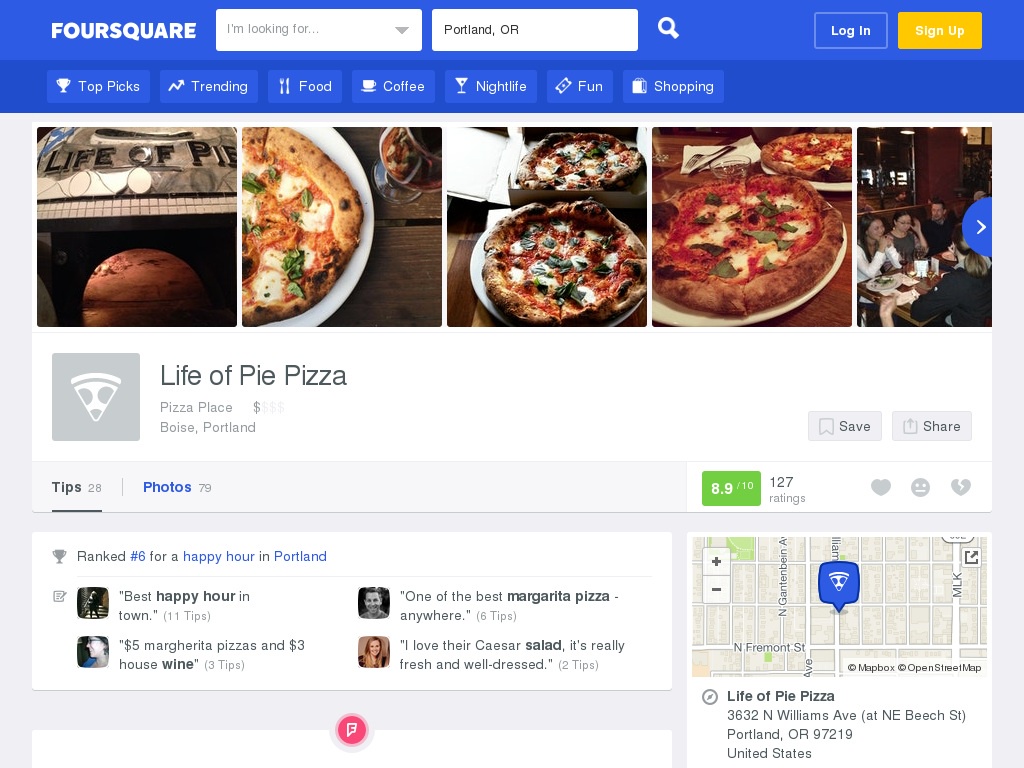1024x768 pixels.
Task: Click the Save button
Action: [x=844, y=426]
